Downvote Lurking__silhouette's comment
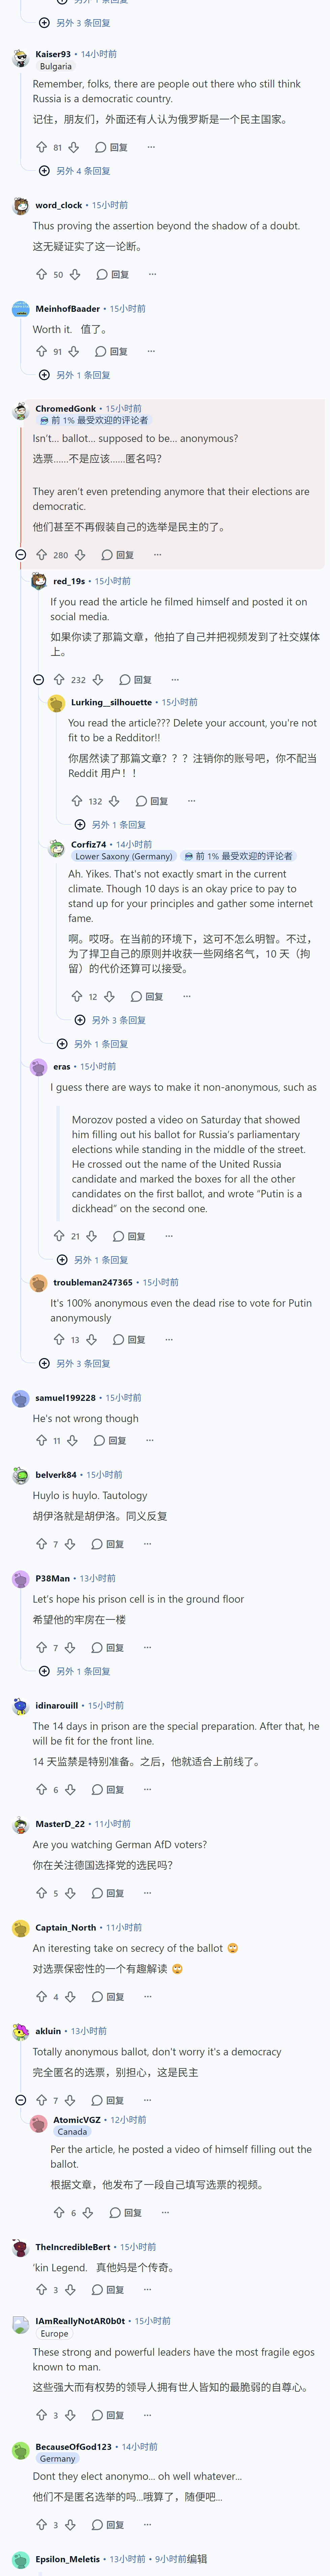Screen dimensions: 330x2576 click(x=114, y=801)
